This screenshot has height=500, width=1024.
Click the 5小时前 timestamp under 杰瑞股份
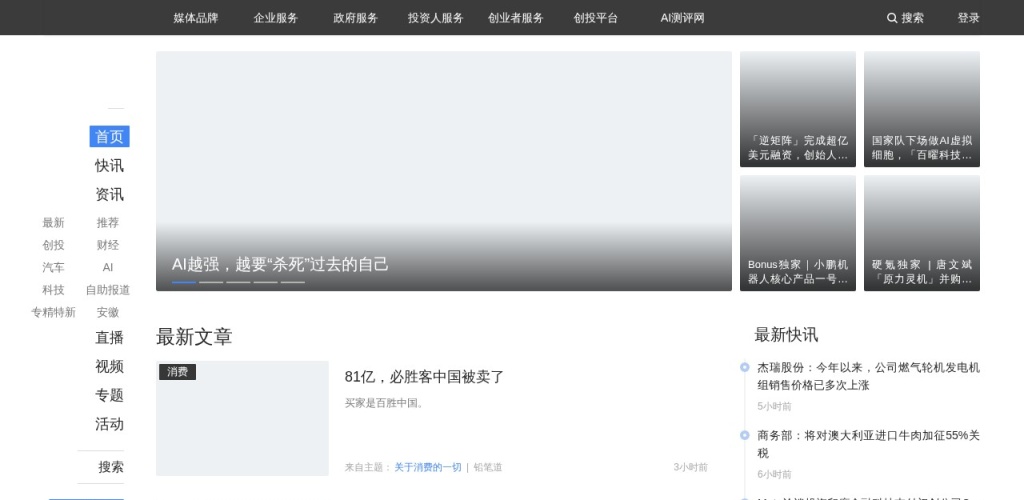pos(775,407)
